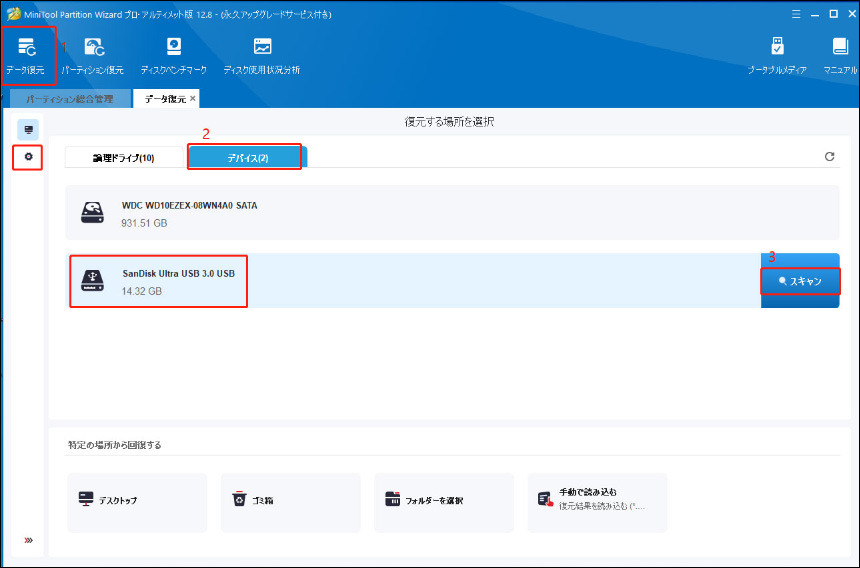This screenshot has height=568, width=860.
Task: Click the ブータブルメディア icon
Action: (x=778, y=53)
